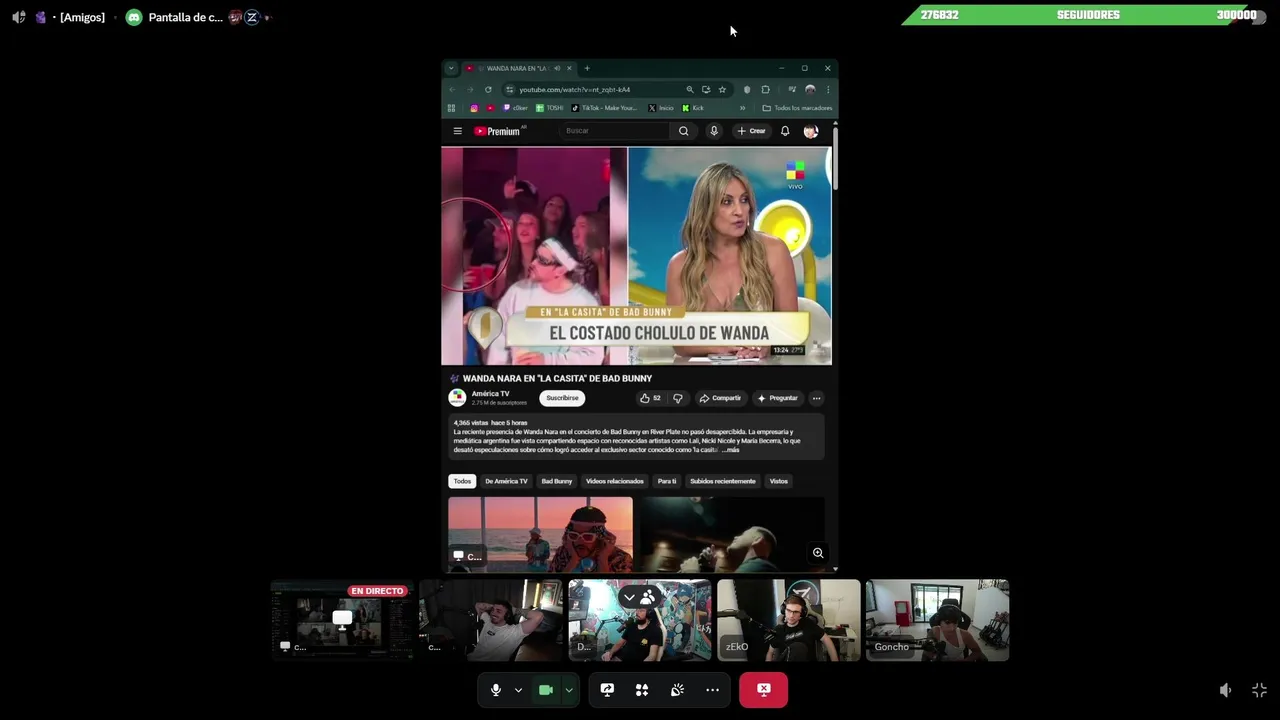Disconnect using the red leave-call button
The height and width of the screenshot is (720, 1280).
click(763, 690)
